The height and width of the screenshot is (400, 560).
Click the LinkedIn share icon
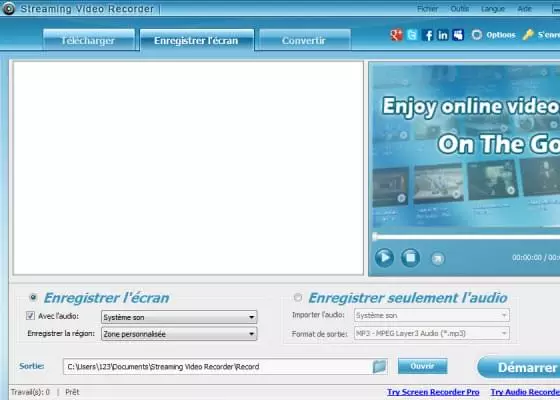(x=442, y=35)
